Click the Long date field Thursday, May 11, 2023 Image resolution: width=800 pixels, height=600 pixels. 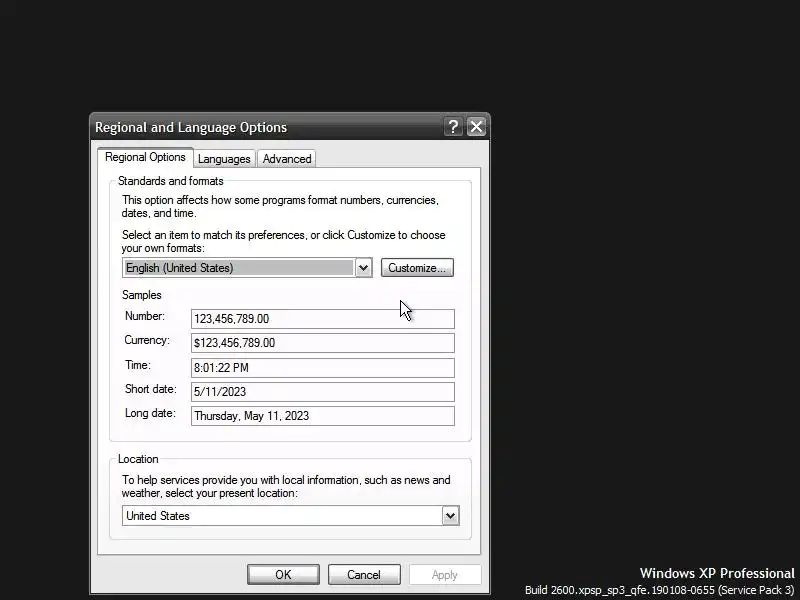322,416
